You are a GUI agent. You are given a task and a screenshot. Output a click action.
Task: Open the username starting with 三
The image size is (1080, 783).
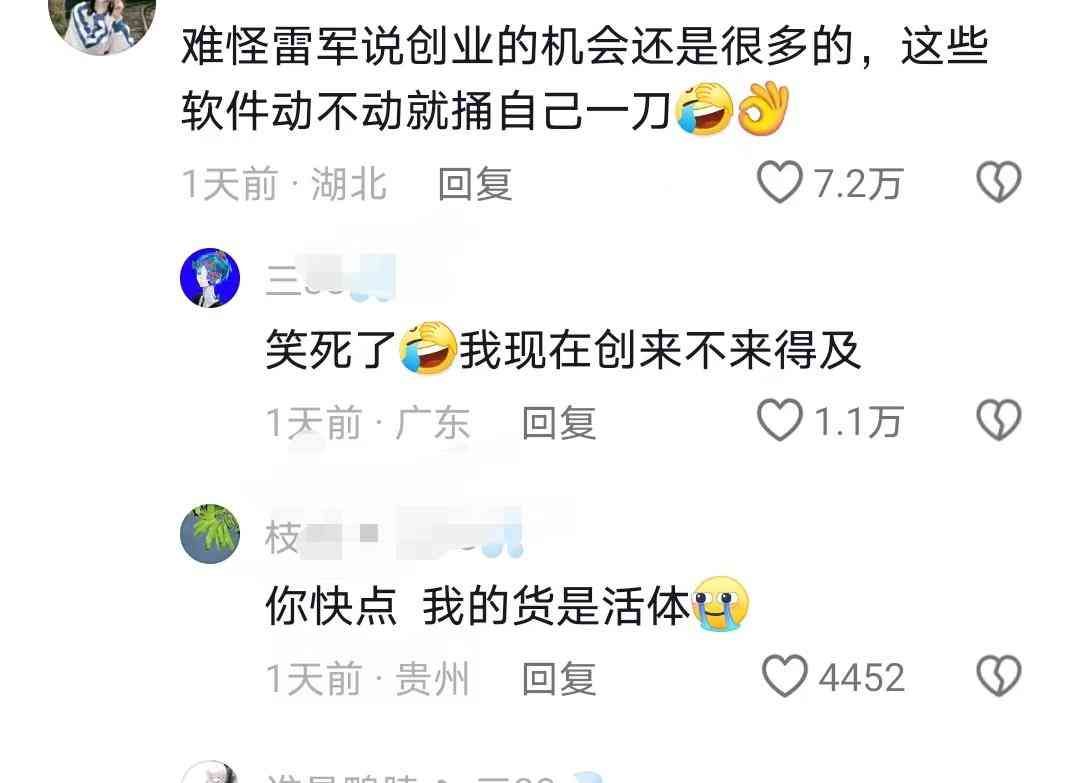coord(331,278)
